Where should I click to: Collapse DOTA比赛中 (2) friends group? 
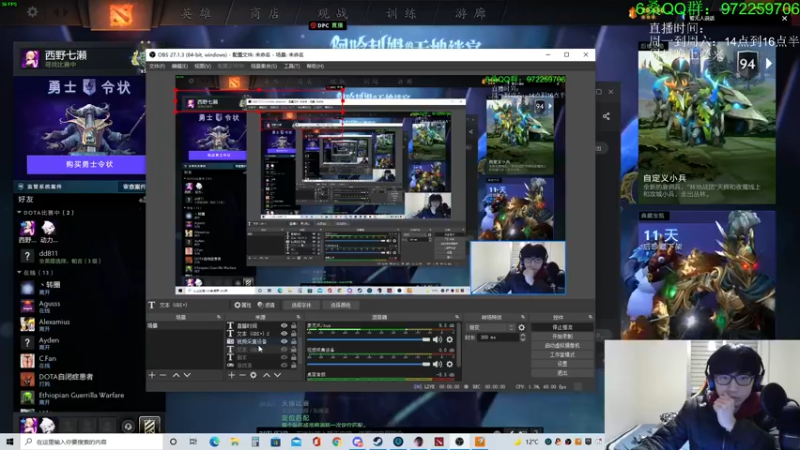pyautogui.click(x=19, y=212)
